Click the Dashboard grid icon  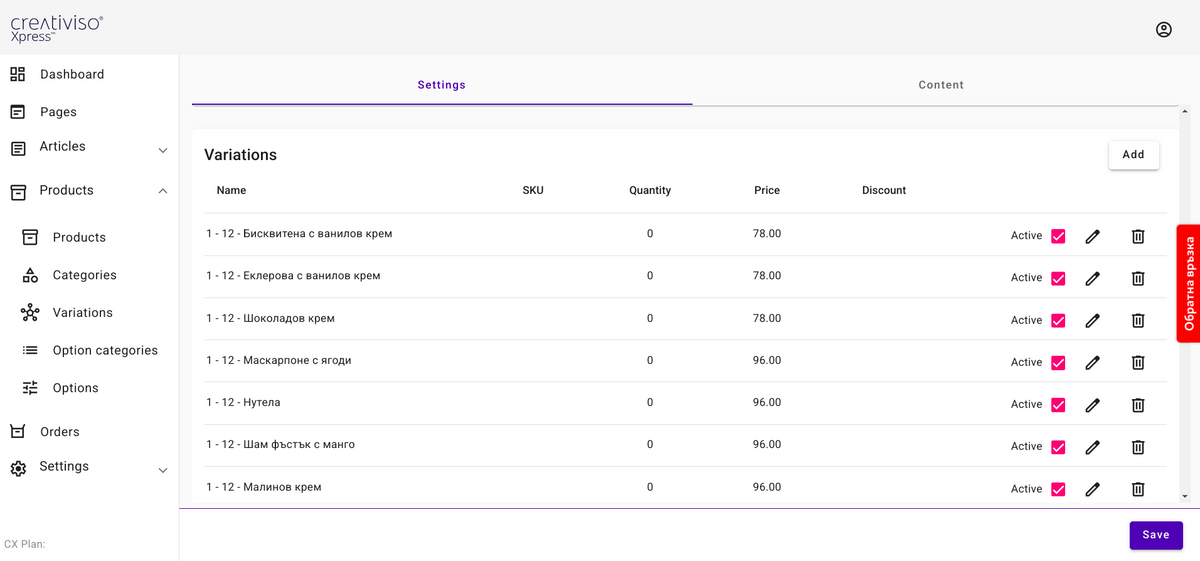[18, 74]
